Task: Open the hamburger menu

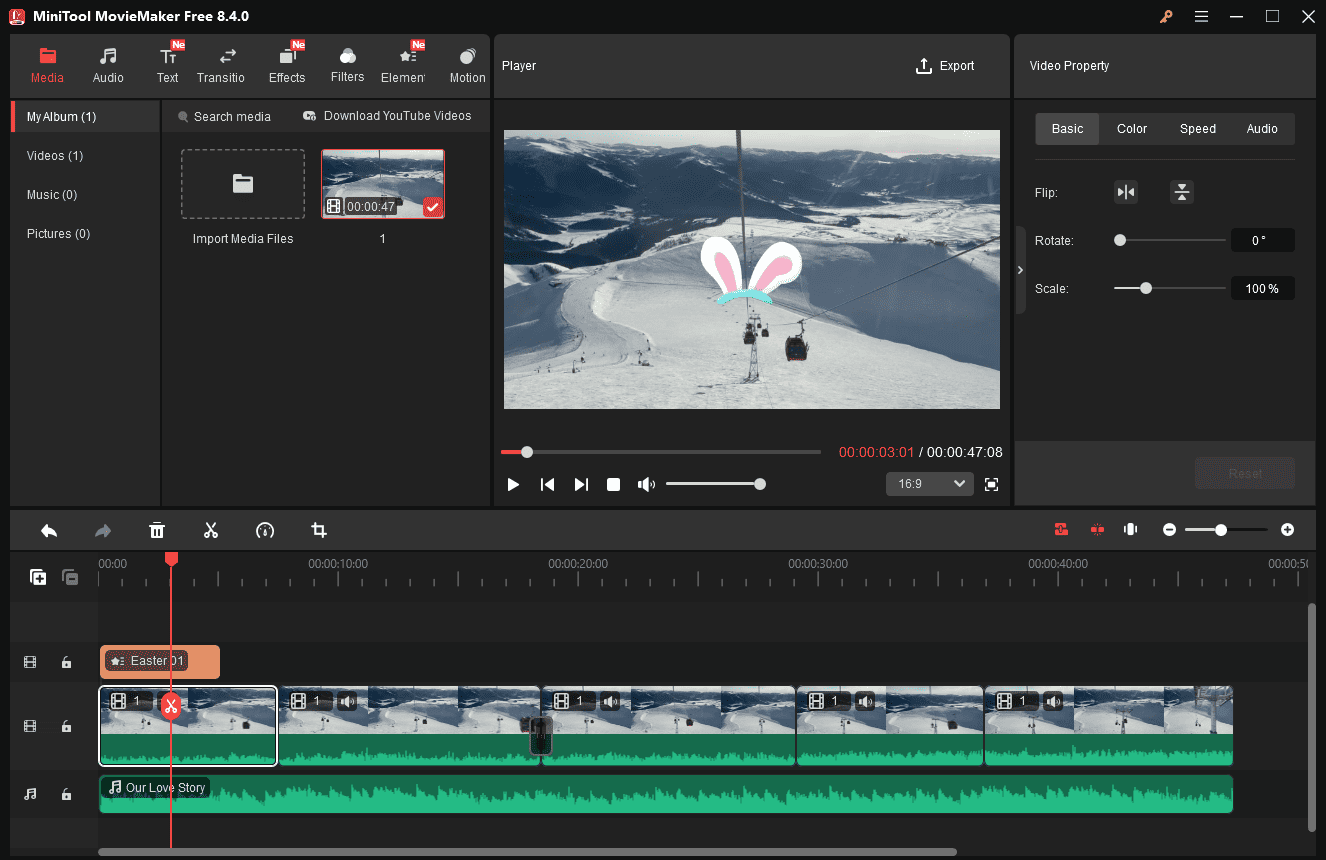Action: point(1201,16)
